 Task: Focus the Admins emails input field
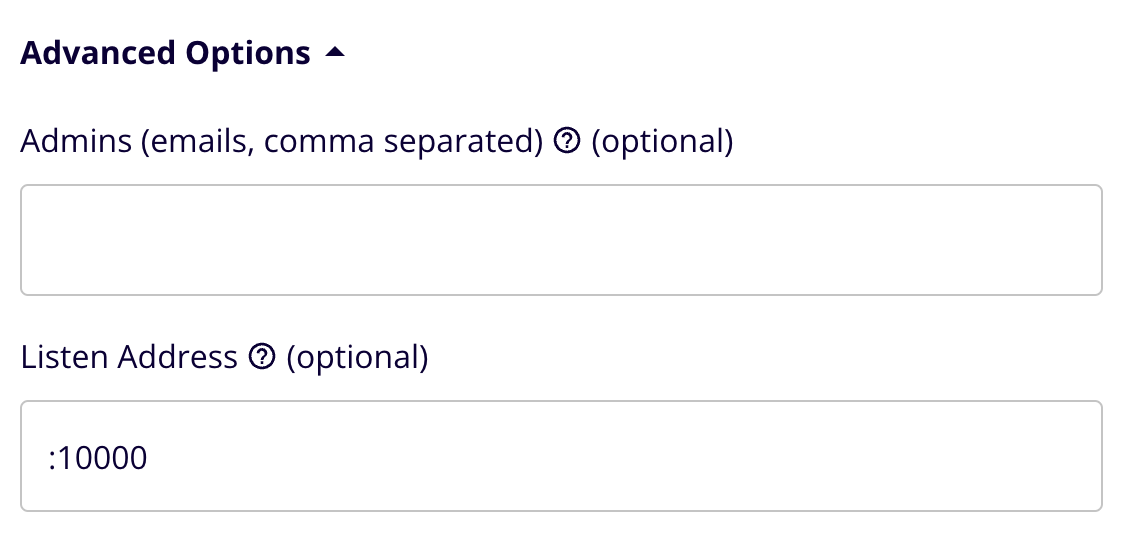coord(561,240)
